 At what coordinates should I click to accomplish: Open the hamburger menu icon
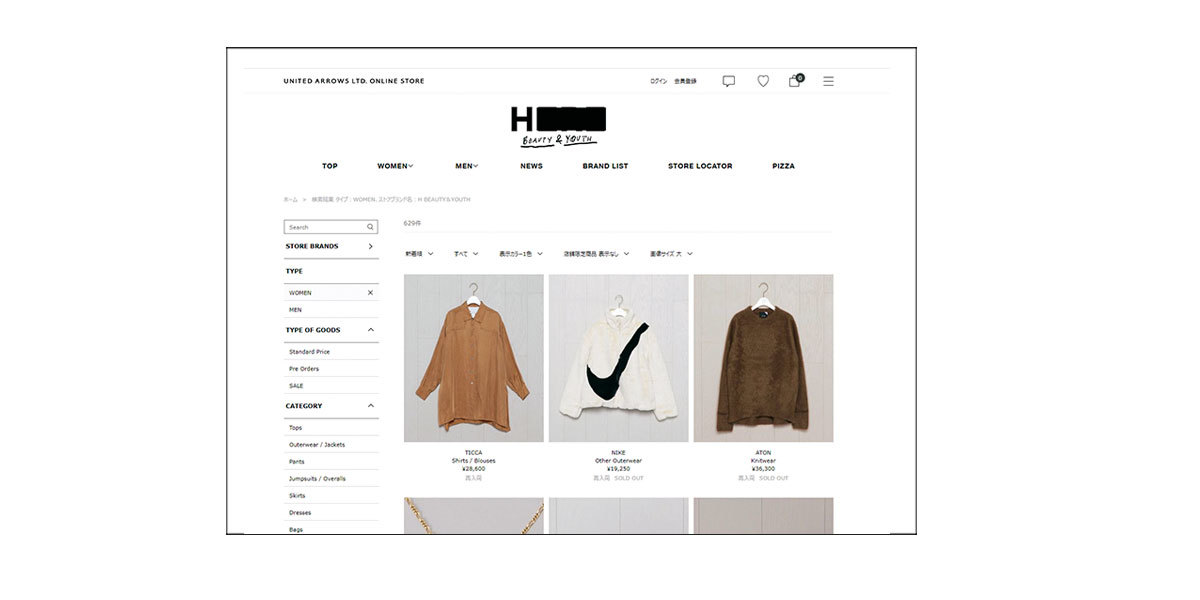828,81
